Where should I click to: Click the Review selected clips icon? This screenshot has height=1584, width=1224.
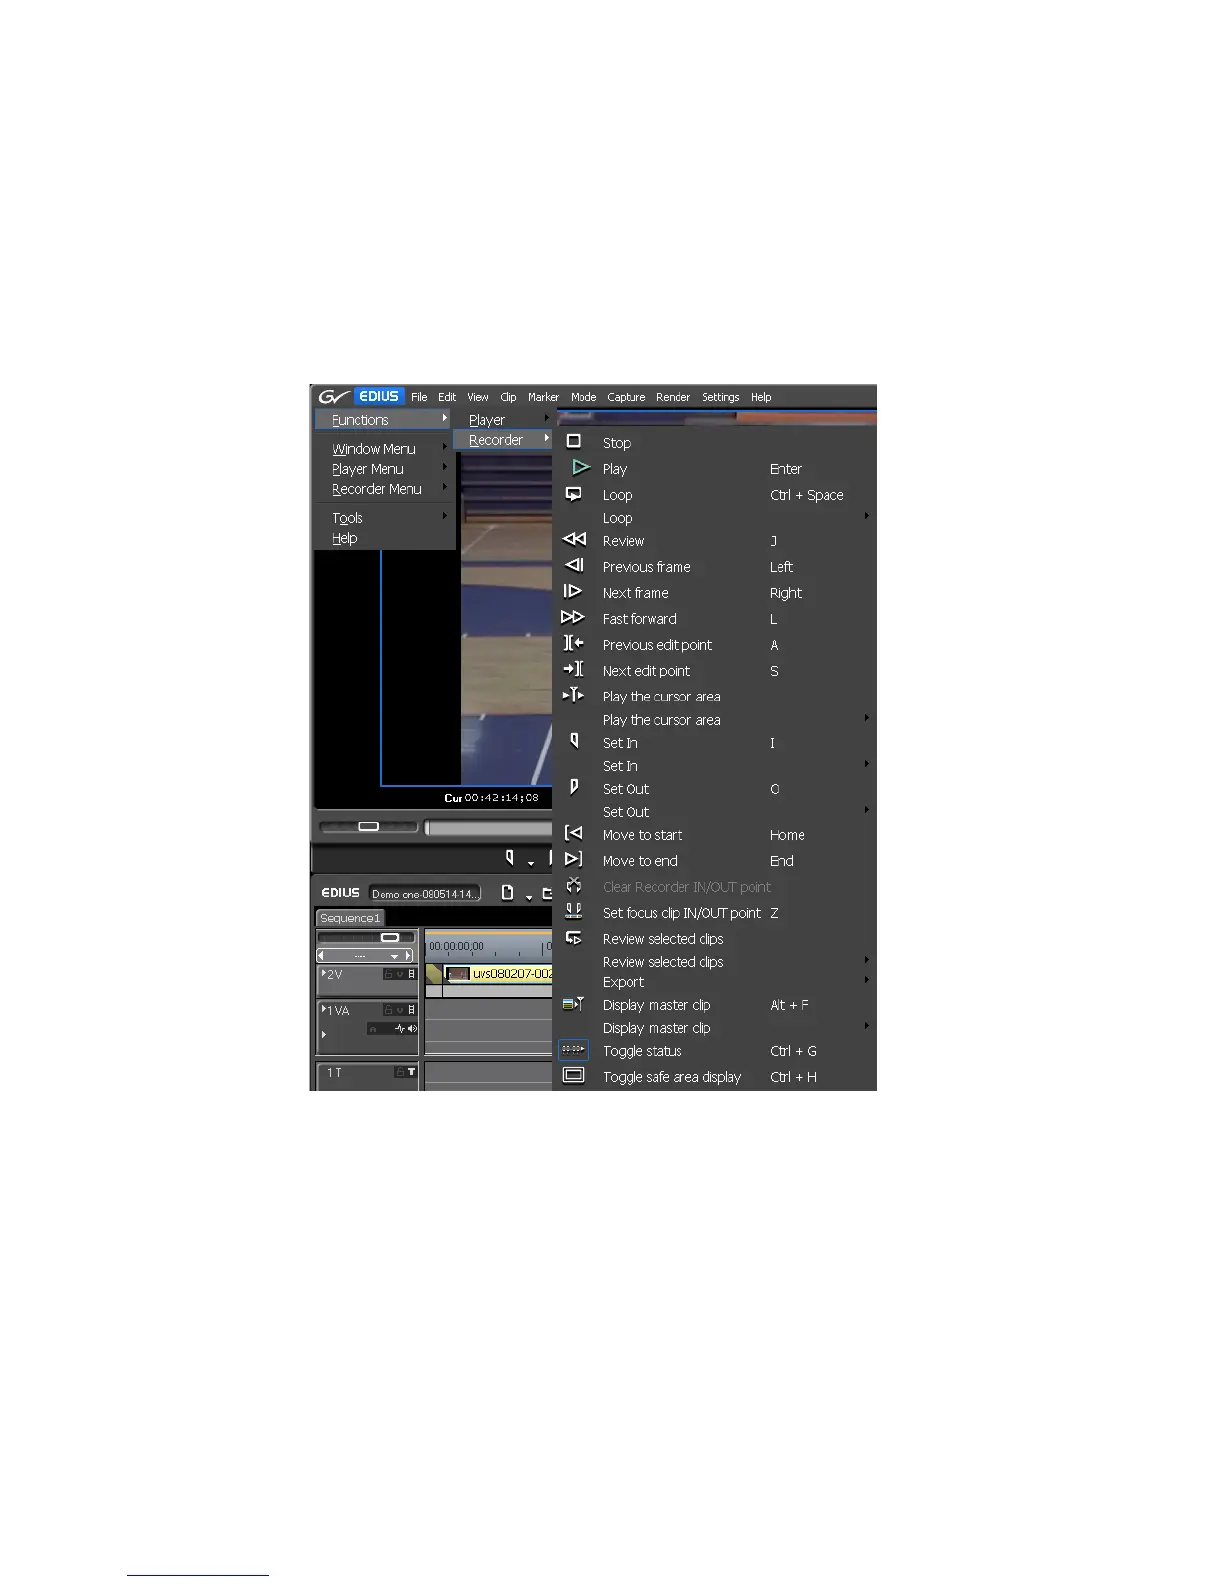pyautogui.click(x=573, y=937)
